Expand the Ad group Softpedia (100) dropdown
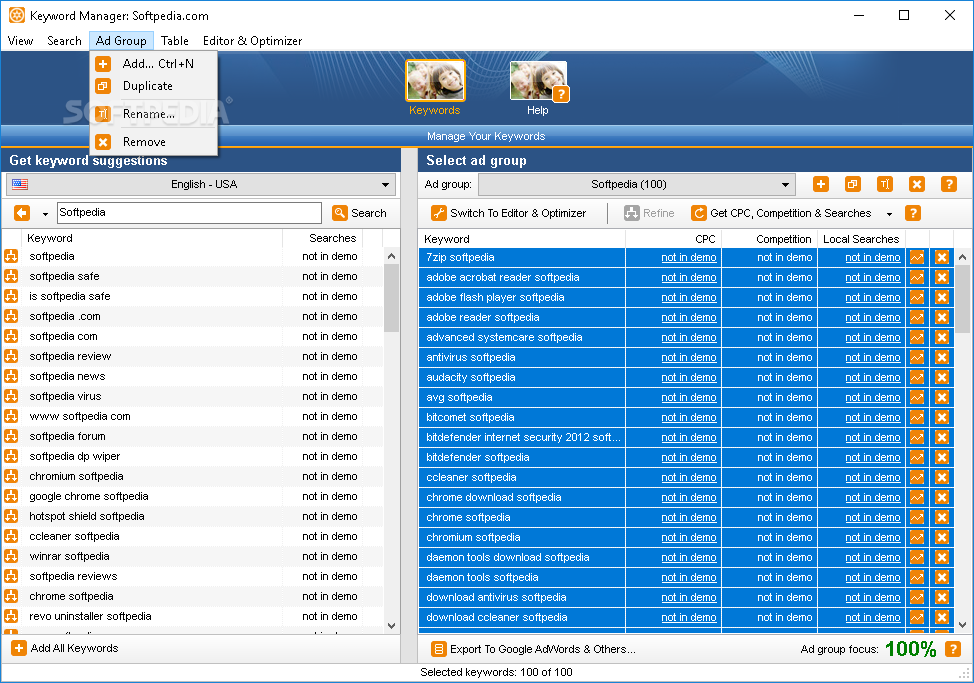This screenshot has height=683, width=974. point(637,184)
